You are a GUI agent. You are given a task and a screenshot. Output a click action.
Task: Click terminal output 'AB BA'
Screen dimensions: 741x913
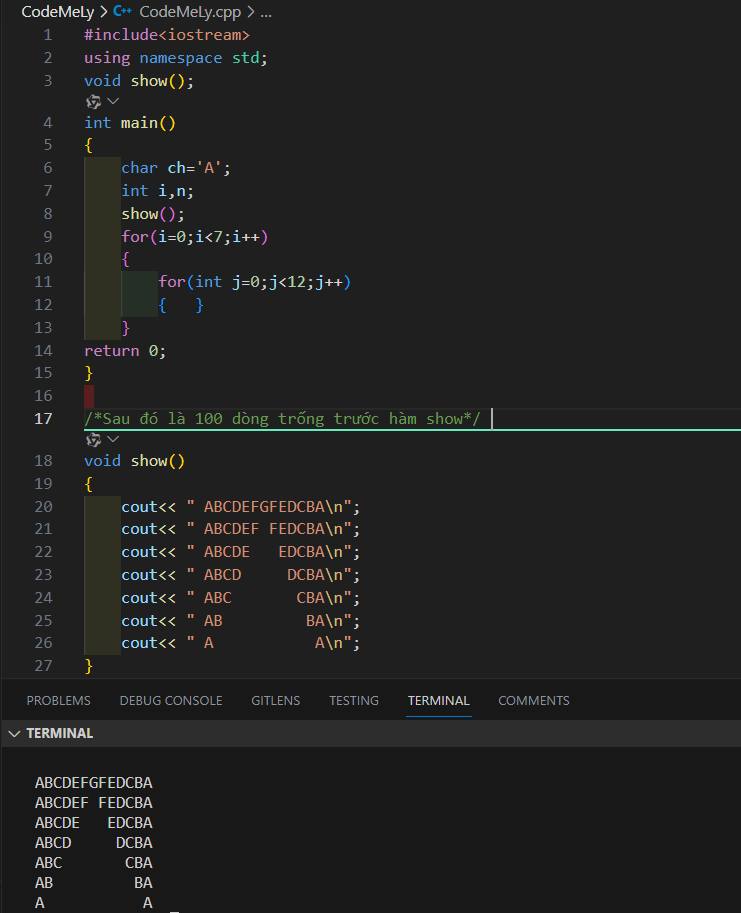click(94, 883)
